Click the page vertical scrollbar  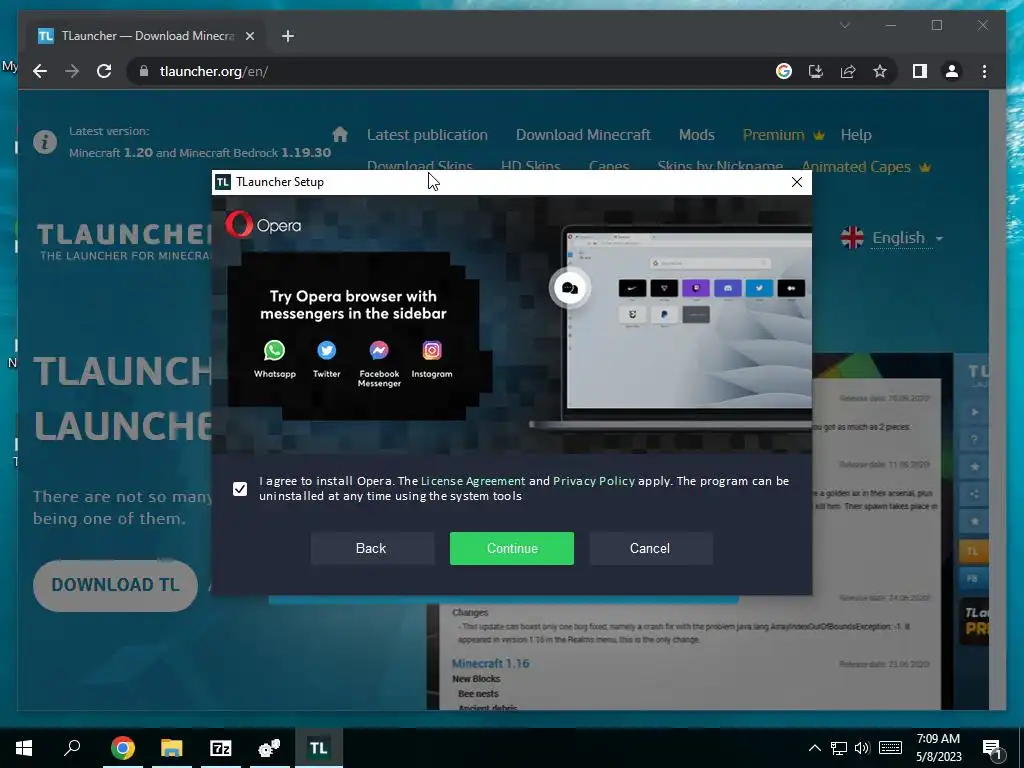997,399
